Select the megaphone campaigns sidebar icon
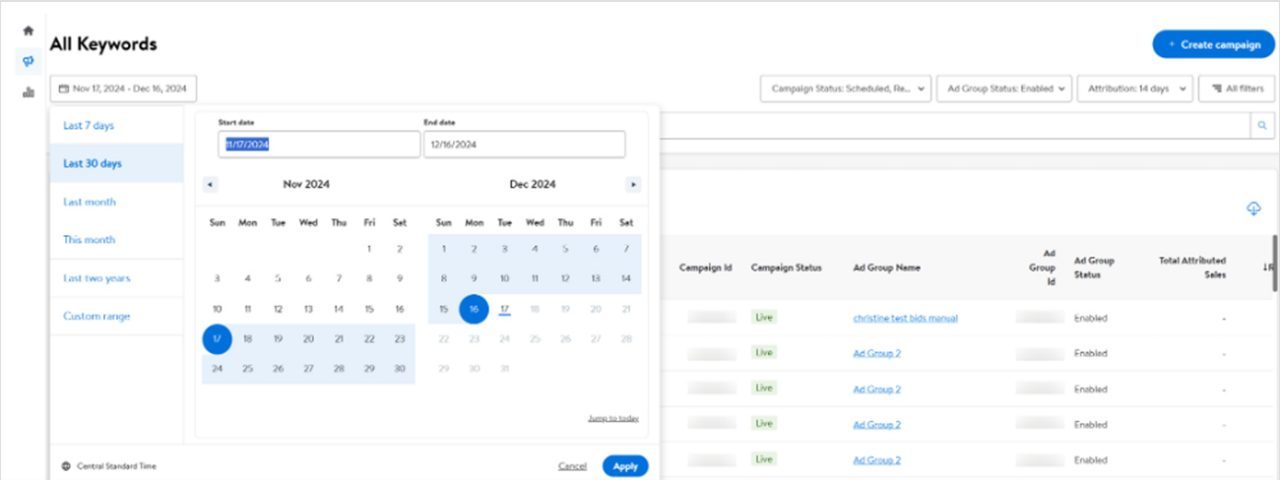 click(28, 62)
